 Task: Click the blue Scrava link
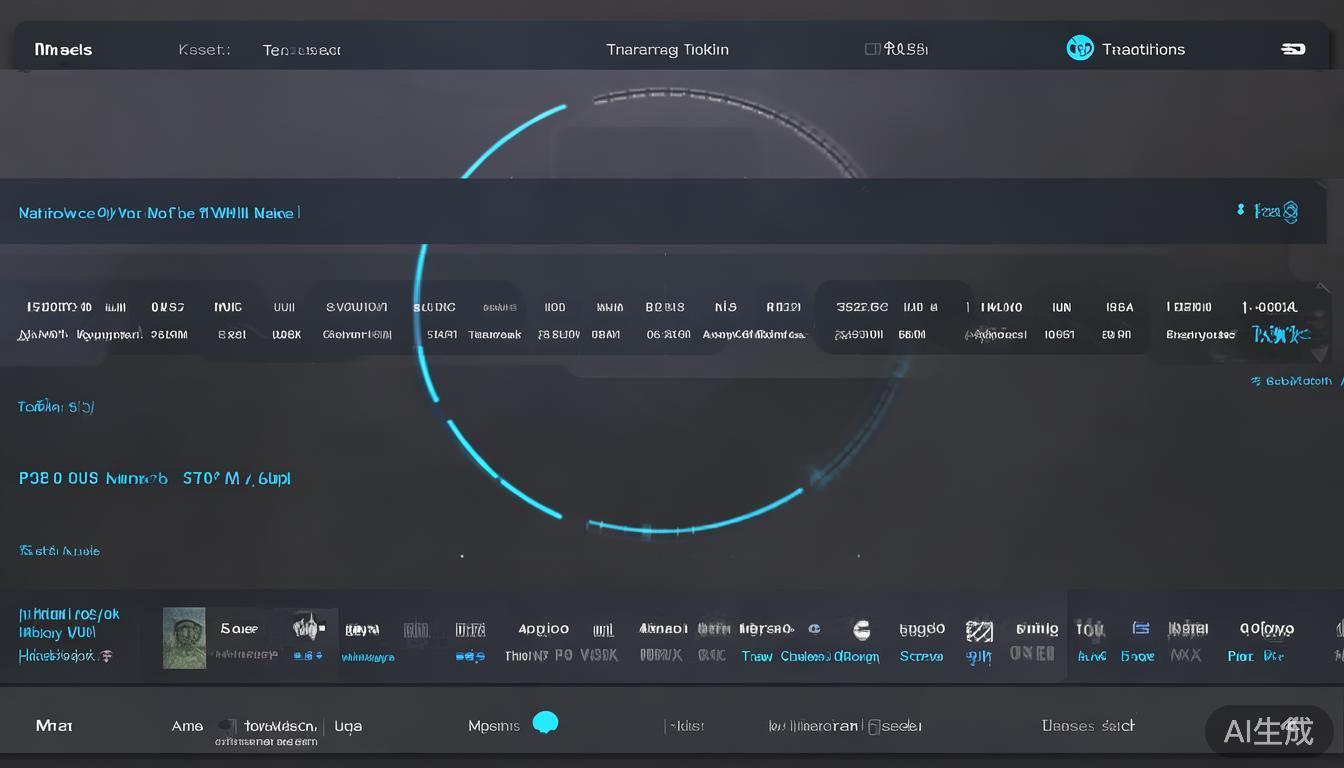[x=921, y=657]
